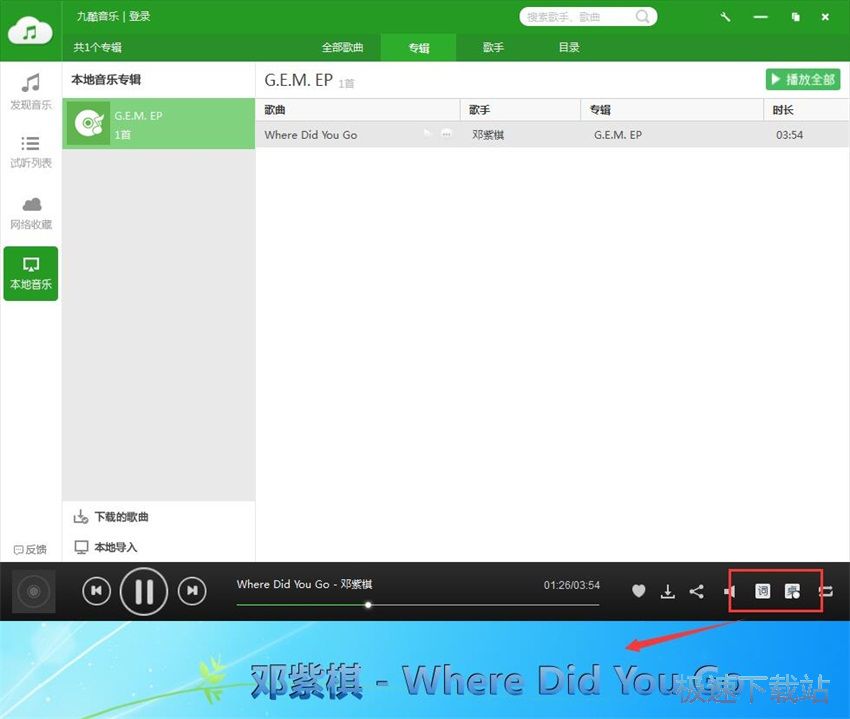Select the G.E.M. EP album entry
This screenshot has height=719, width=850.
(x=159, y=124)
